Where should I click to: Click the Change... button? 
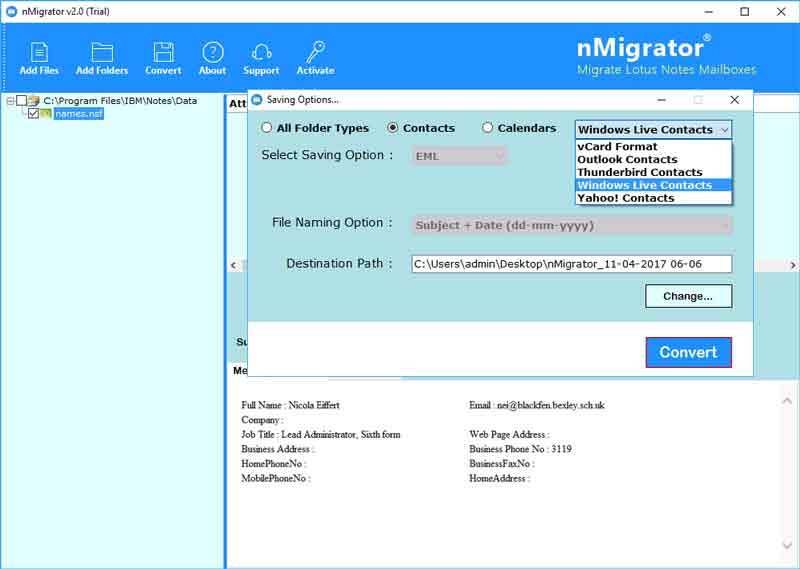688,296
